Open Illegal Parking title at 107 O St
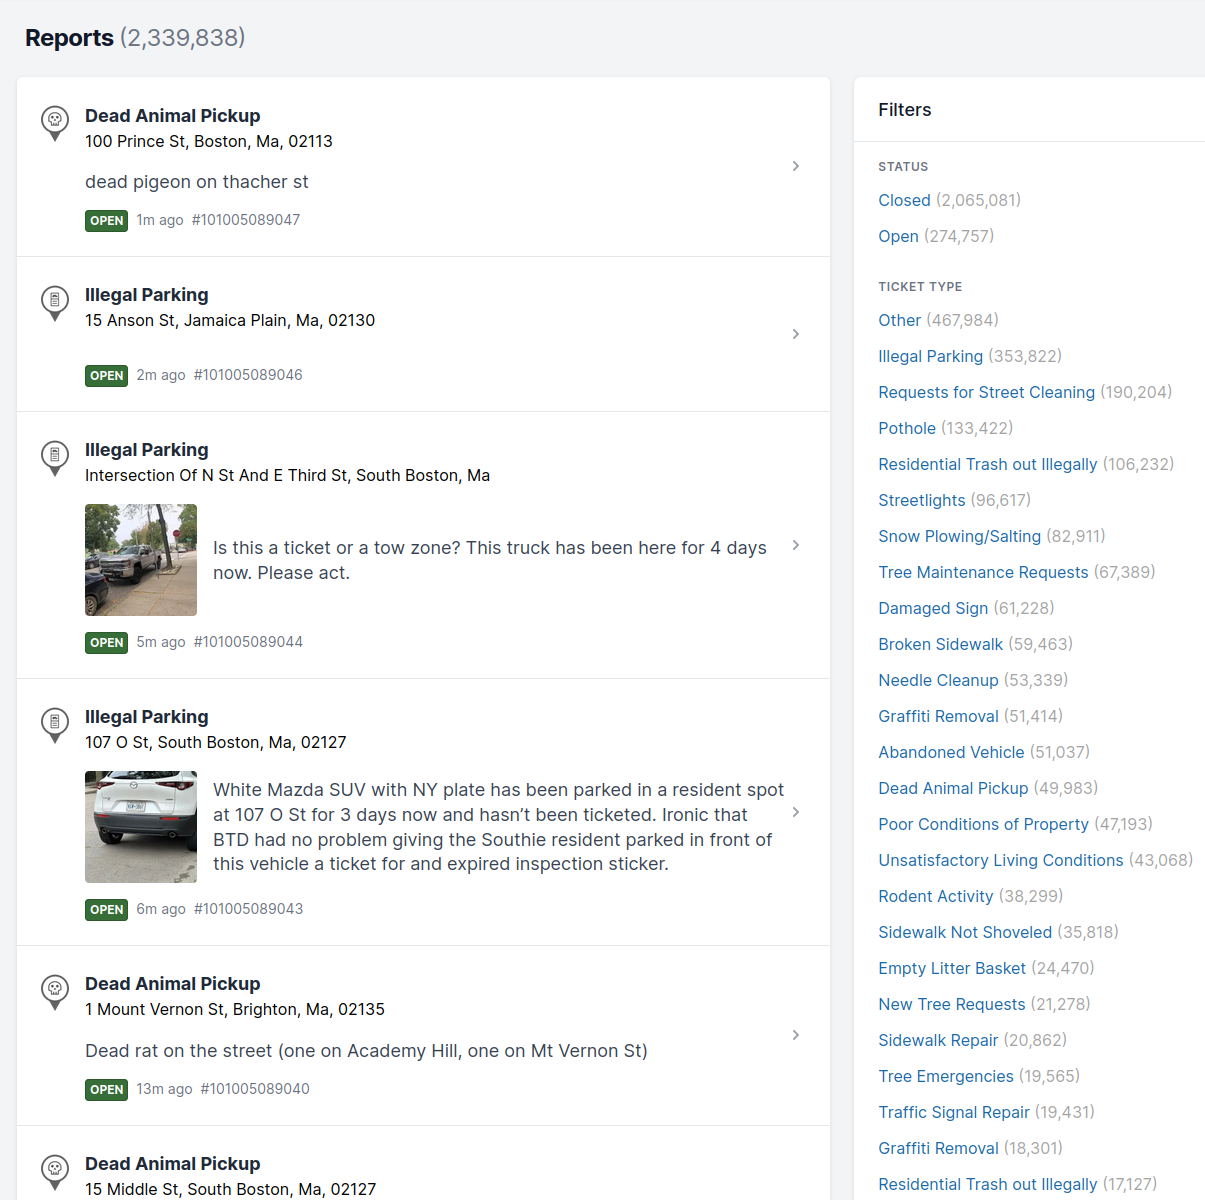1205x1200 pixels. (147, 717)
